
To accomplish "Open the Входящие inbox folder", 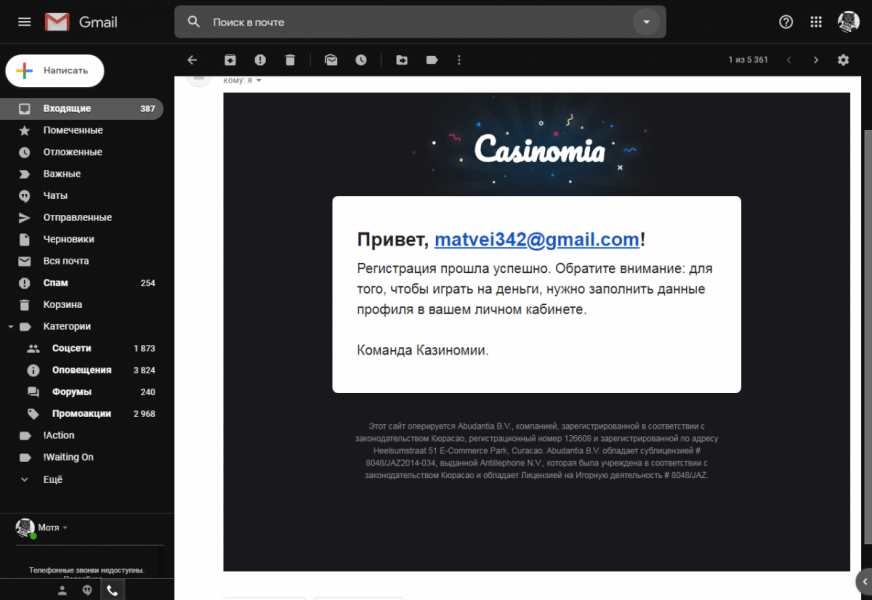I will coord(81,108).
